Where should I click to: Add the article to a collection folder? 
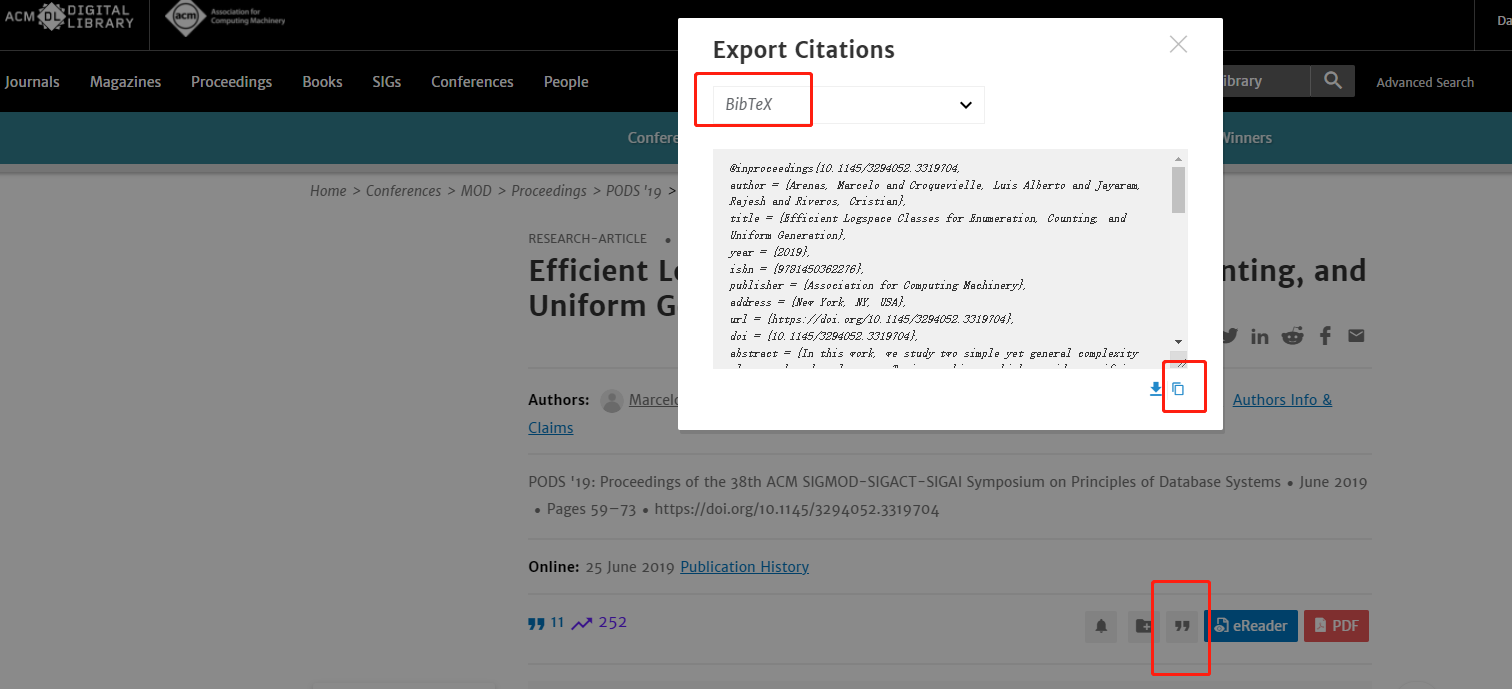click(1142, 626)
